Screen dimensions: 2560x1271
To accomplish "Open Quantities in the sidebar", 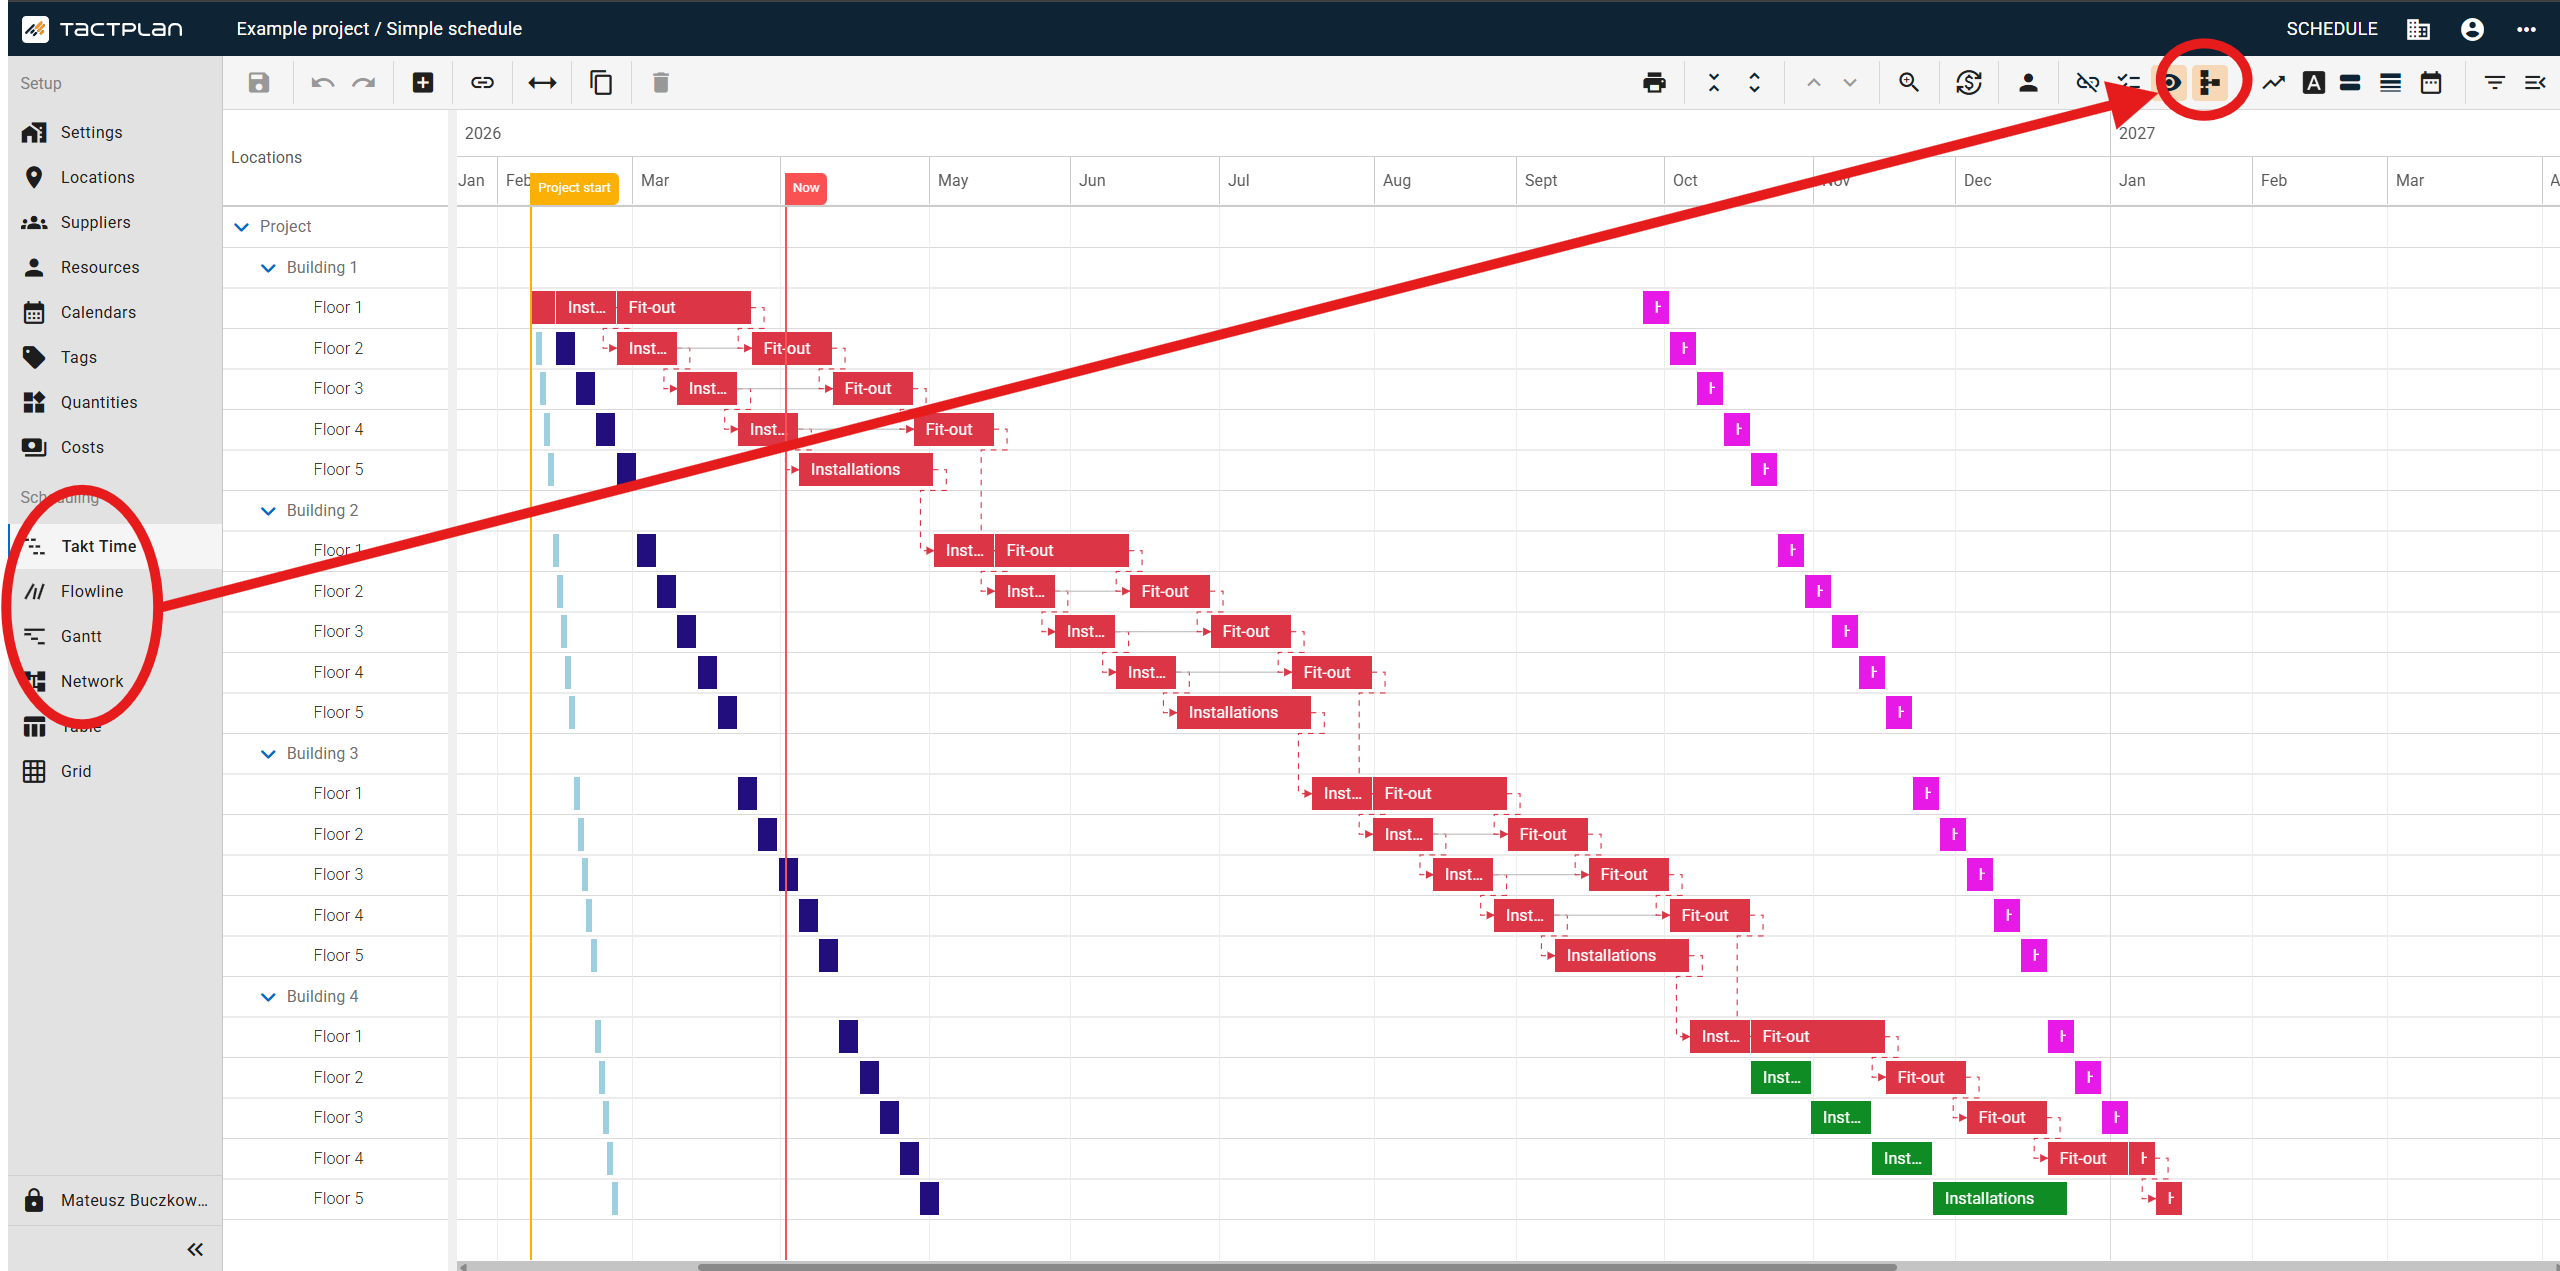I will click(x=115, y=402).
